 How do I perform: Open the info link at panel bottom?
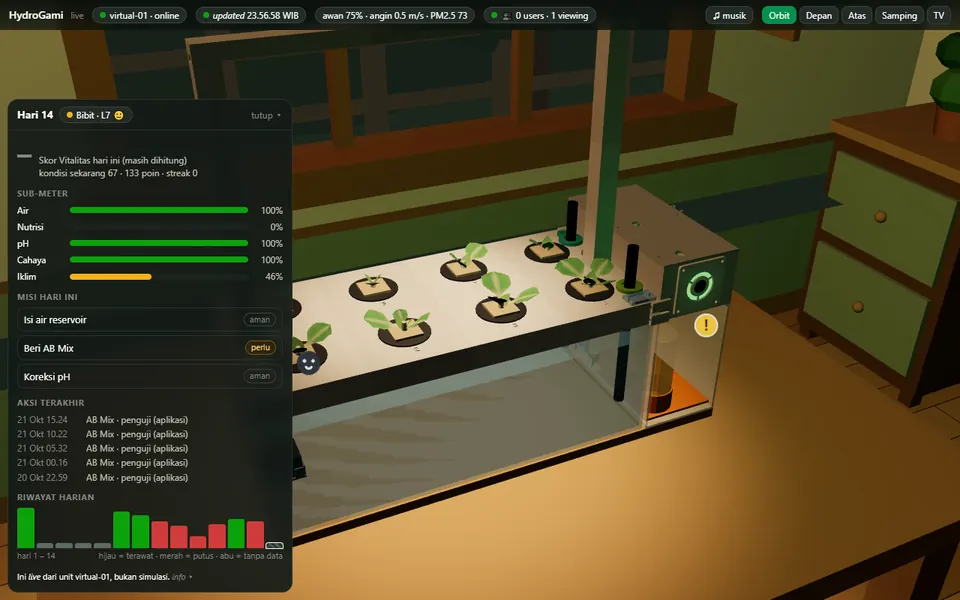click(x=181, y=577)
